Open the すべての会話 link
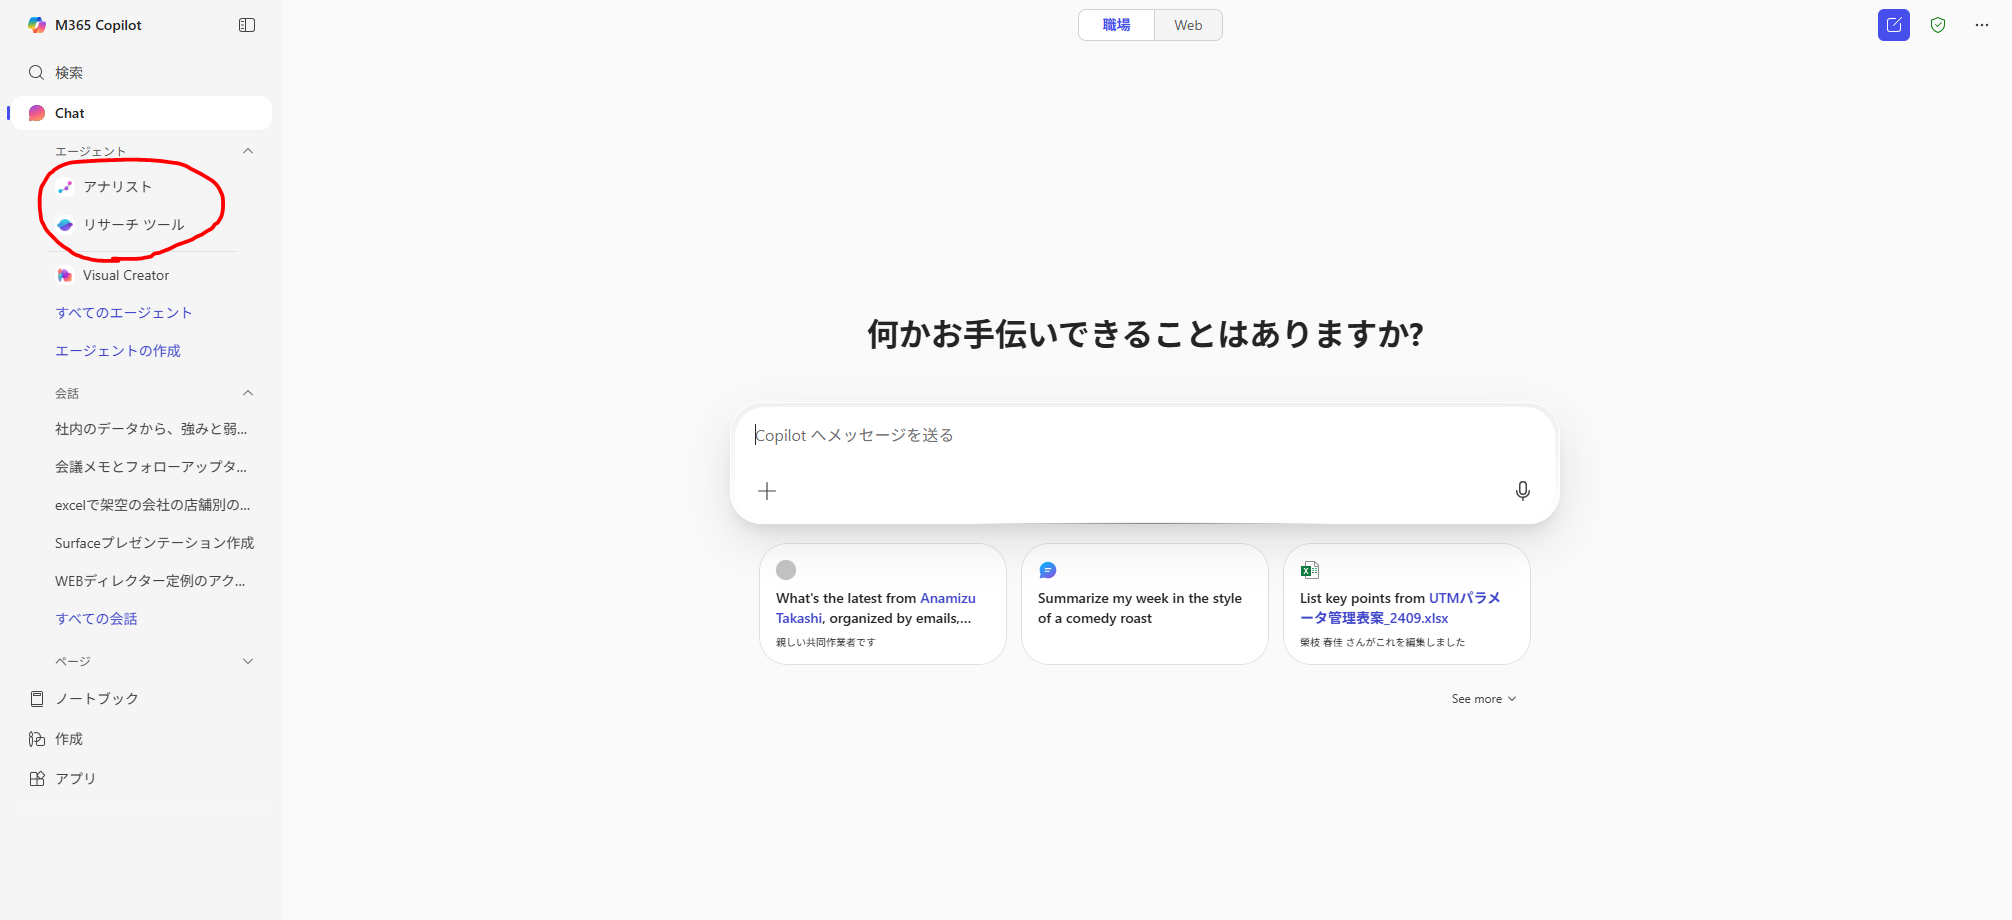 96,619
